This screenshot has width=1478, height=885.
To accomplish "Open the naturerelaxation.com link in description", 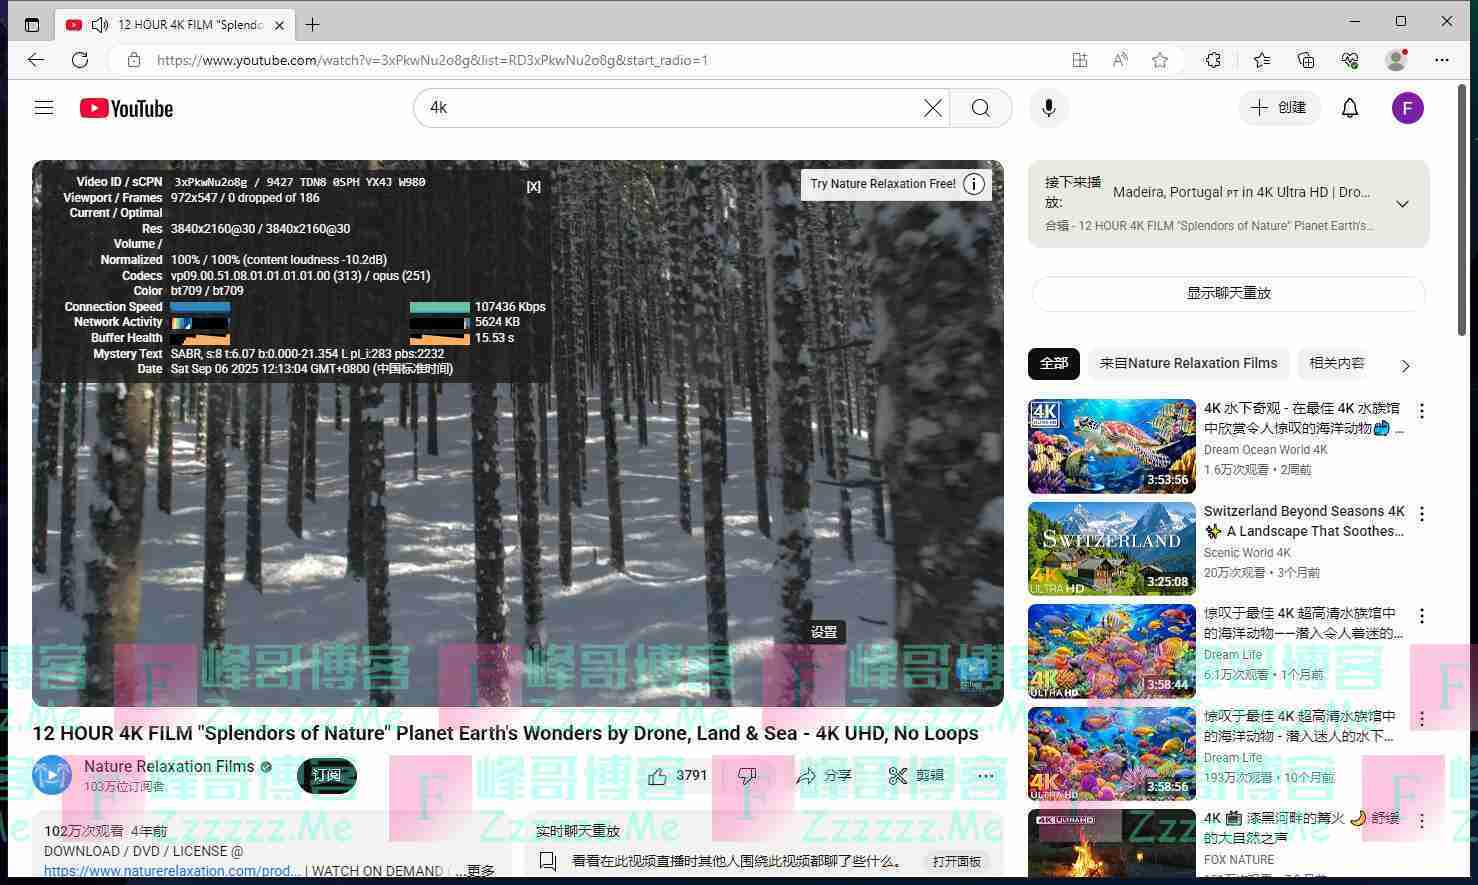I will [172, 871].
